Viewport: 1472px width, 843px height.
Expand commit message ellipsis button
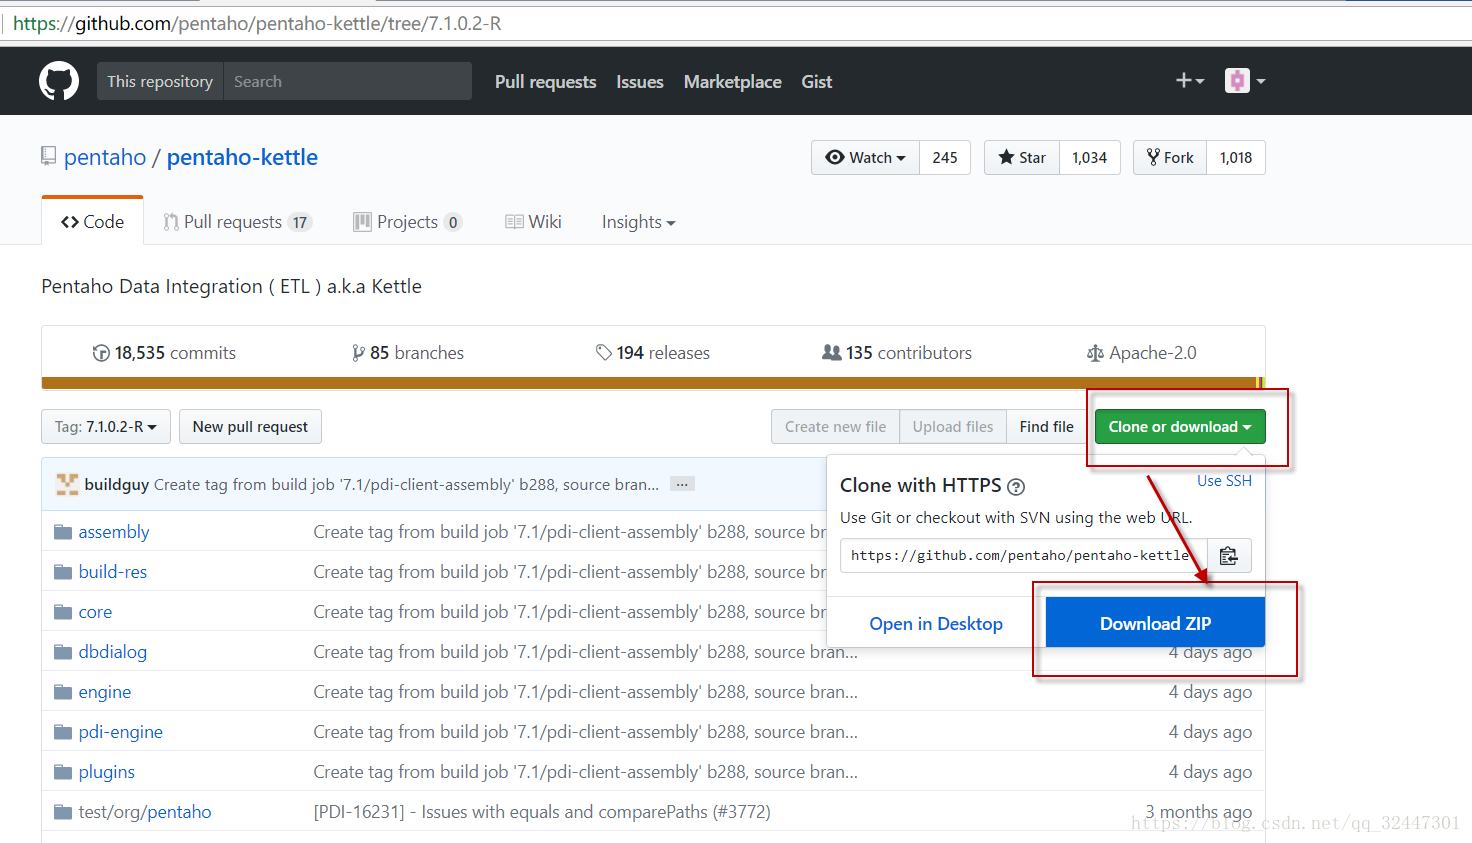coord(682,484)
